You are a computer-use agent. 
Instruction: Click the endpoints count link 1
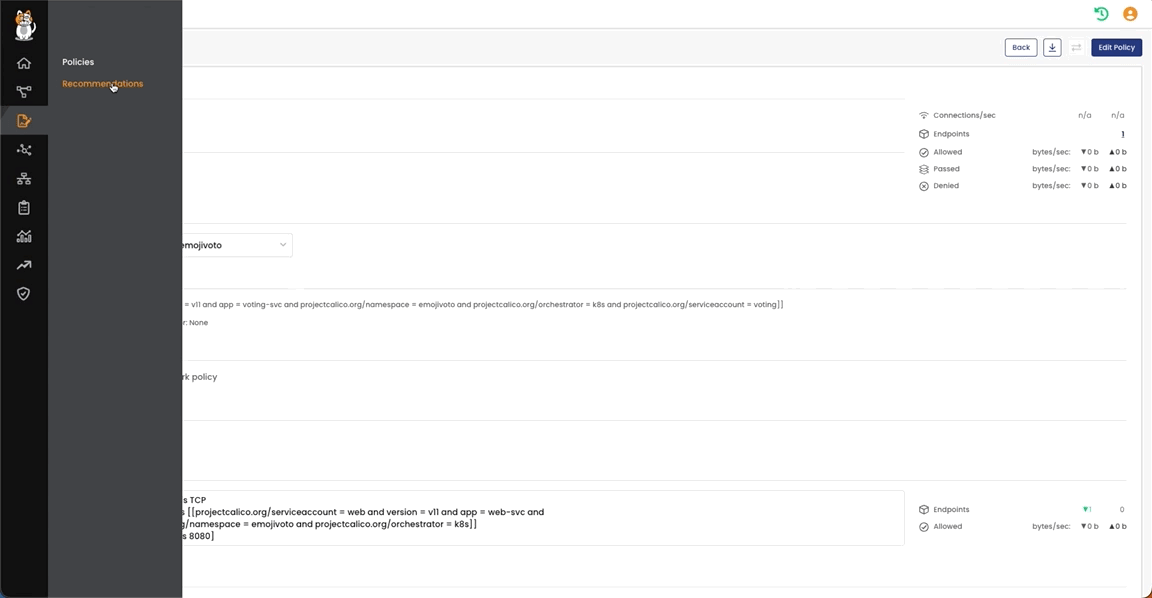tap(1123, 134)
